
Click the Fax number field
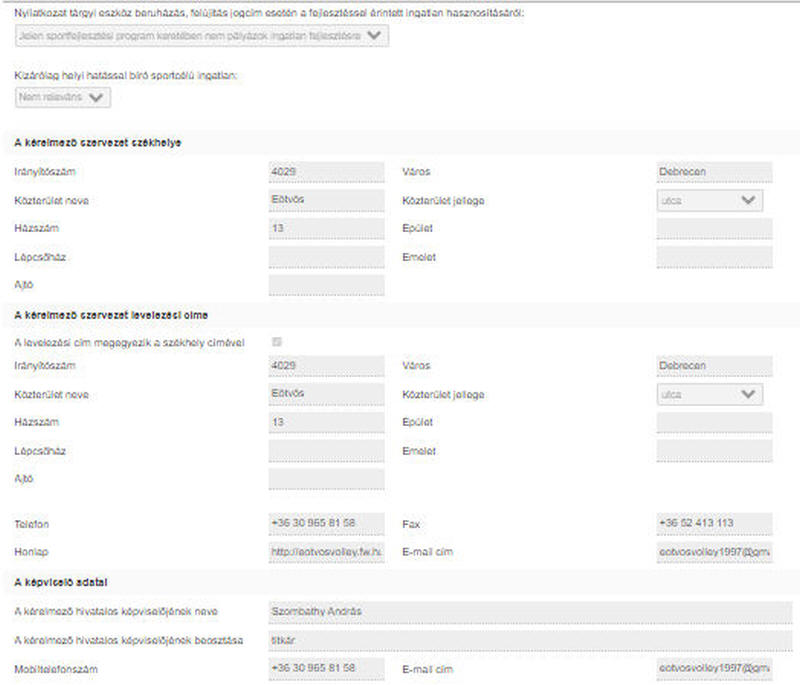(714, 524)
